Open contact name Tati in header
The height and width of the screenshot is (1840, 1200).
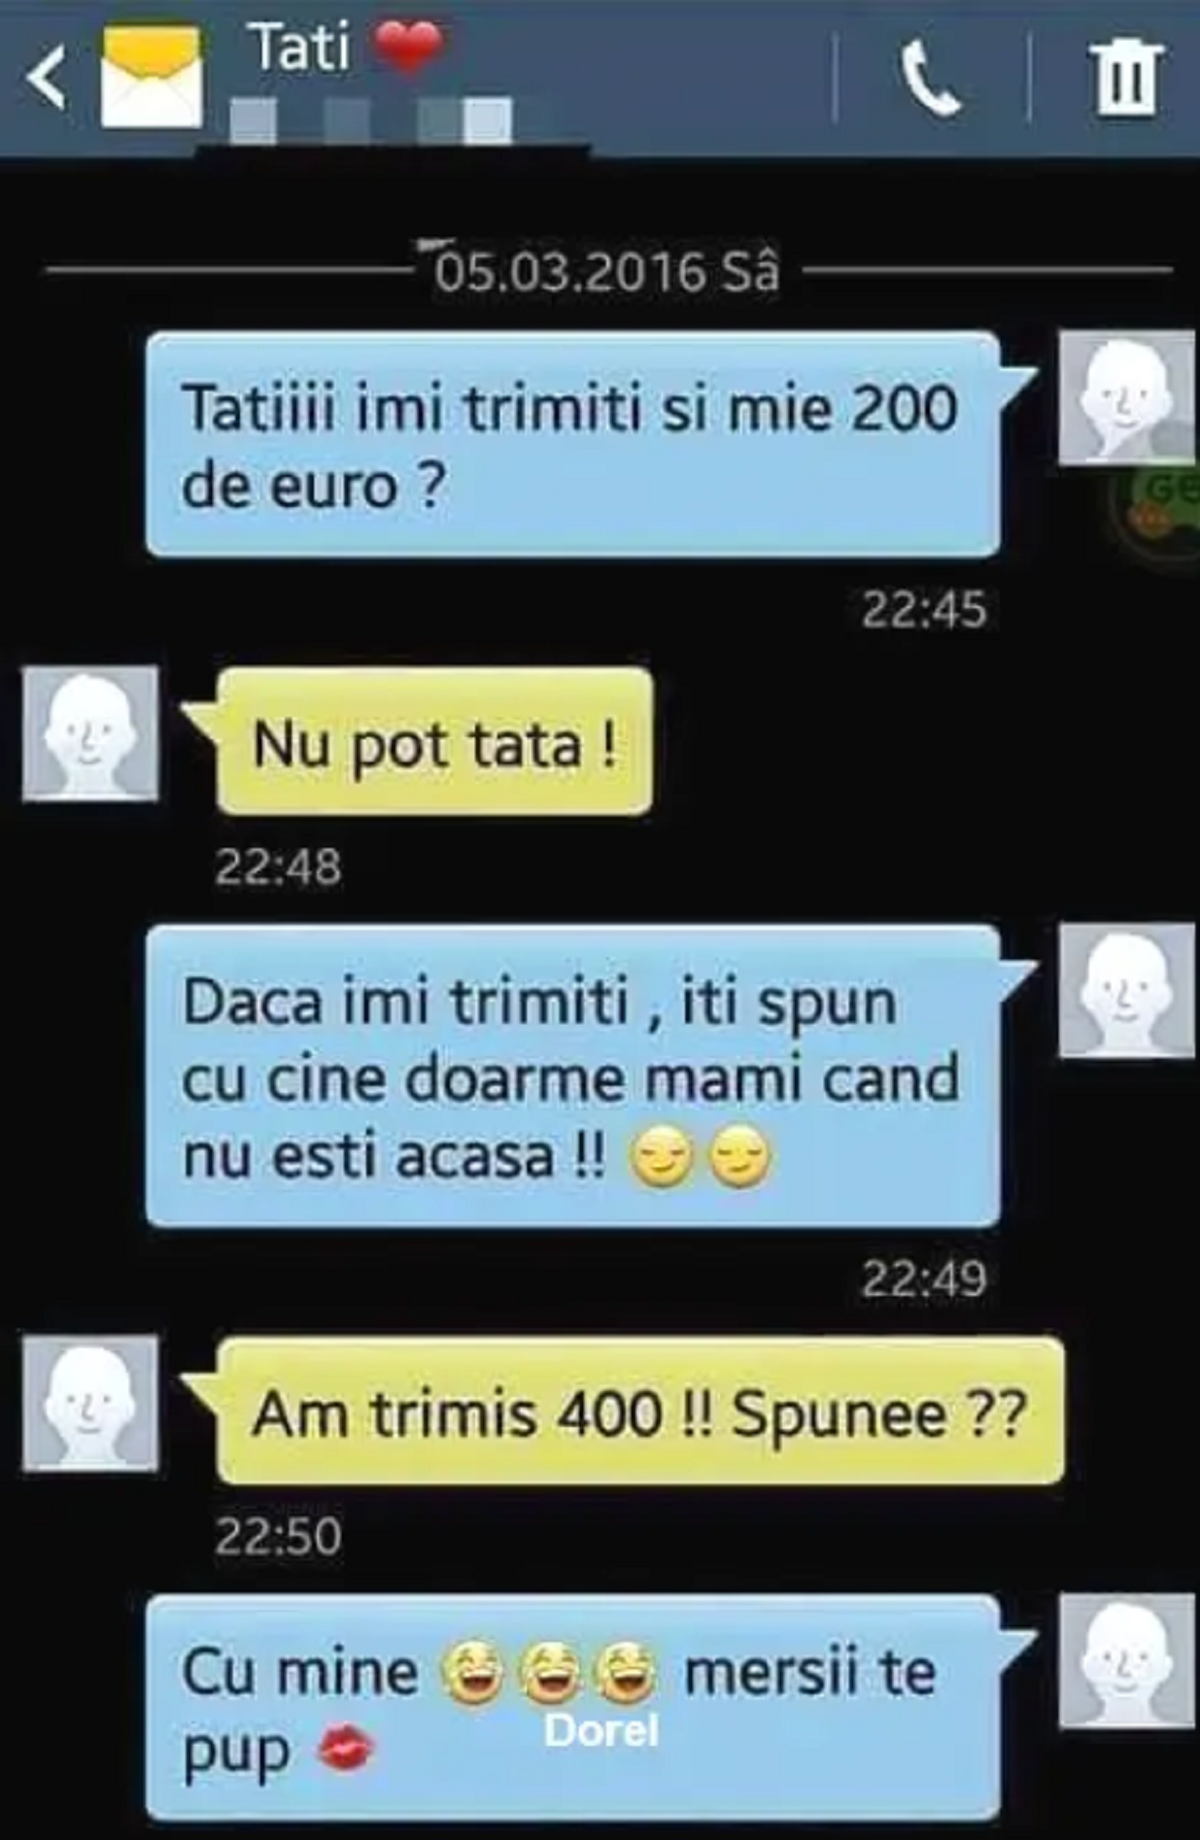(x=299, y=47)
